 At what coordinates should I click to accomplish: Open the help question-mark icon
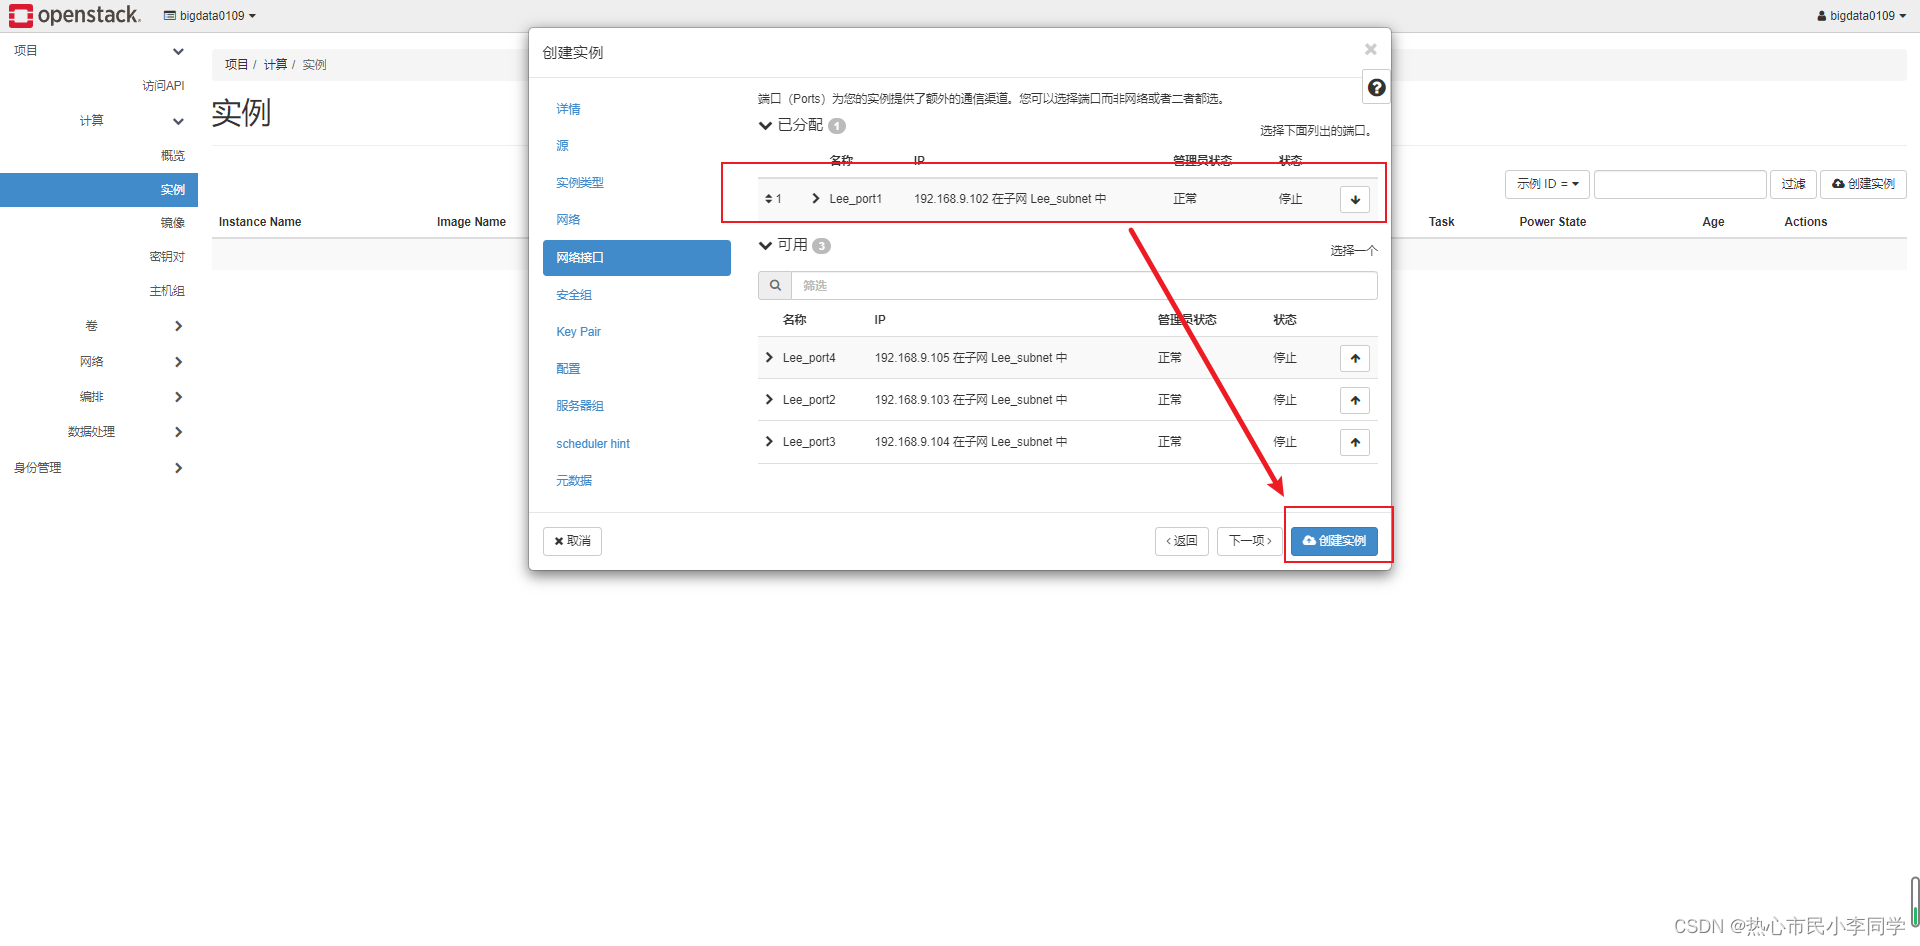pyautogui.click(x=1376, y=88)
